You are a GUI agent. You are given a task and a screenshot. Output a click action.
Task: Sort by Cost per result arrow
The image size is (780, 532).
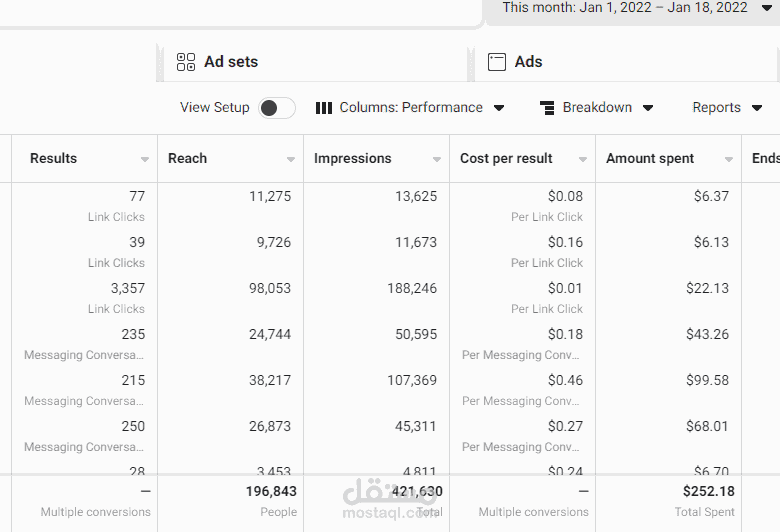click(583, 160)
